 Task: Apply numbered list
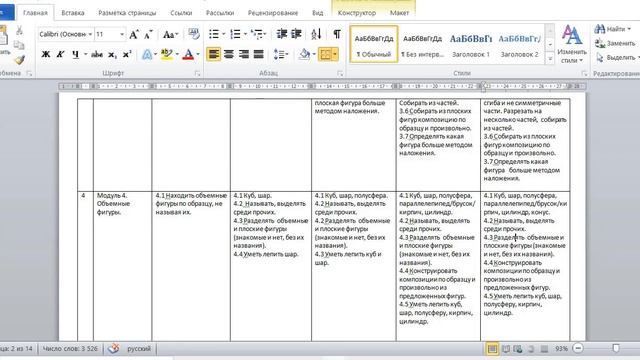click(236, 34)
